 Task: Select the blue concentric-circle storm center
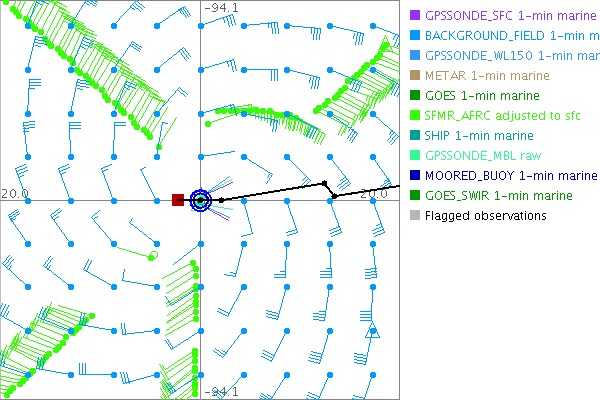click(200, 200)
